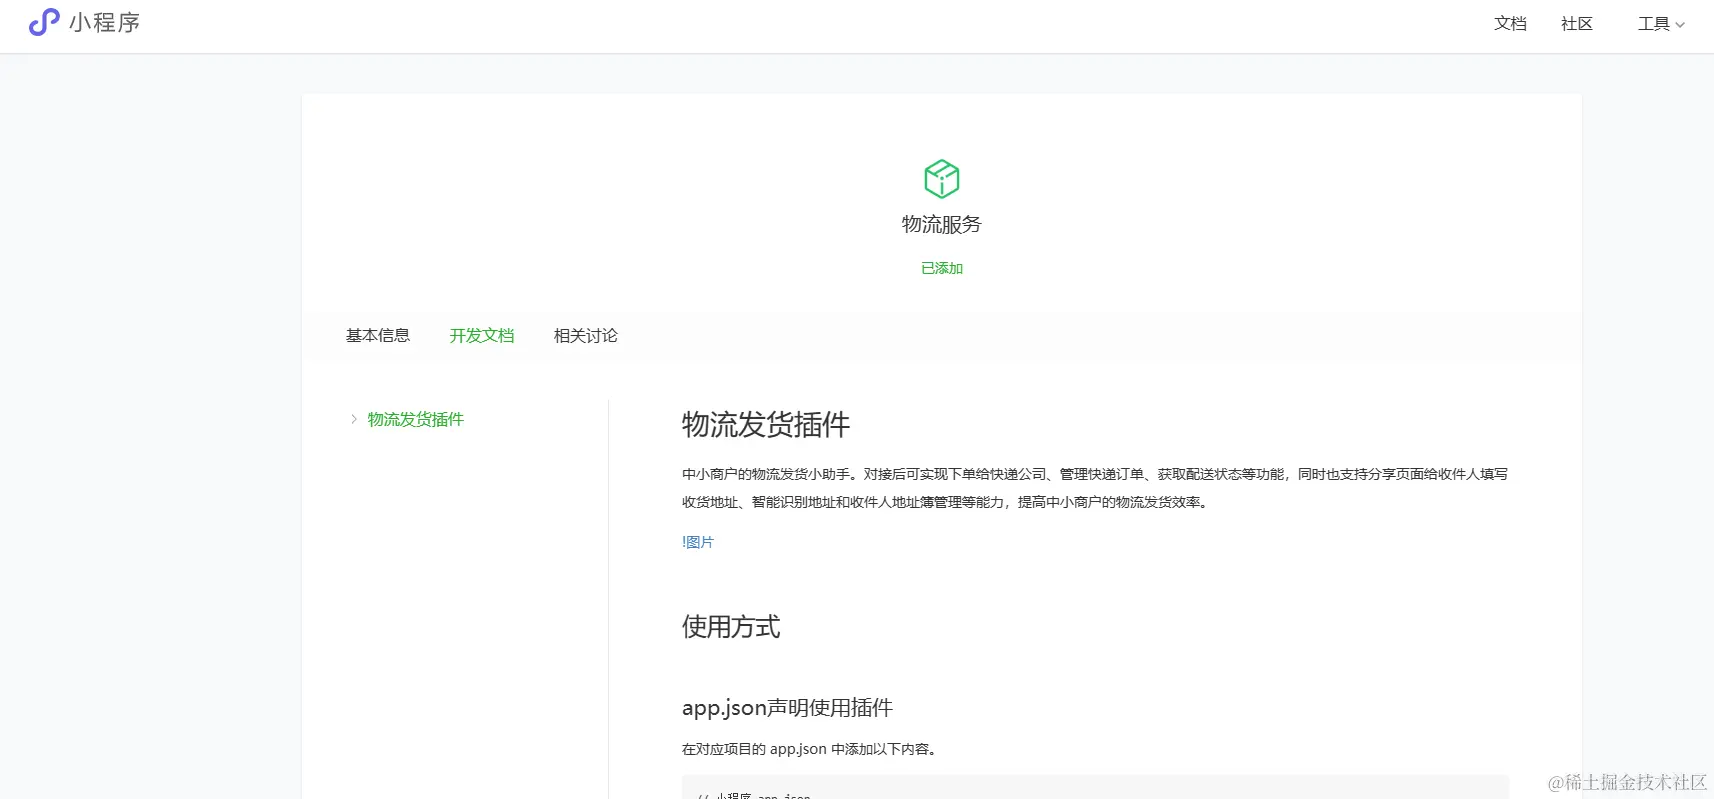The height and width of the screenshot is (799, 1714).
Task: Open the 文档 menu in header
Action: pos(1510,24)
